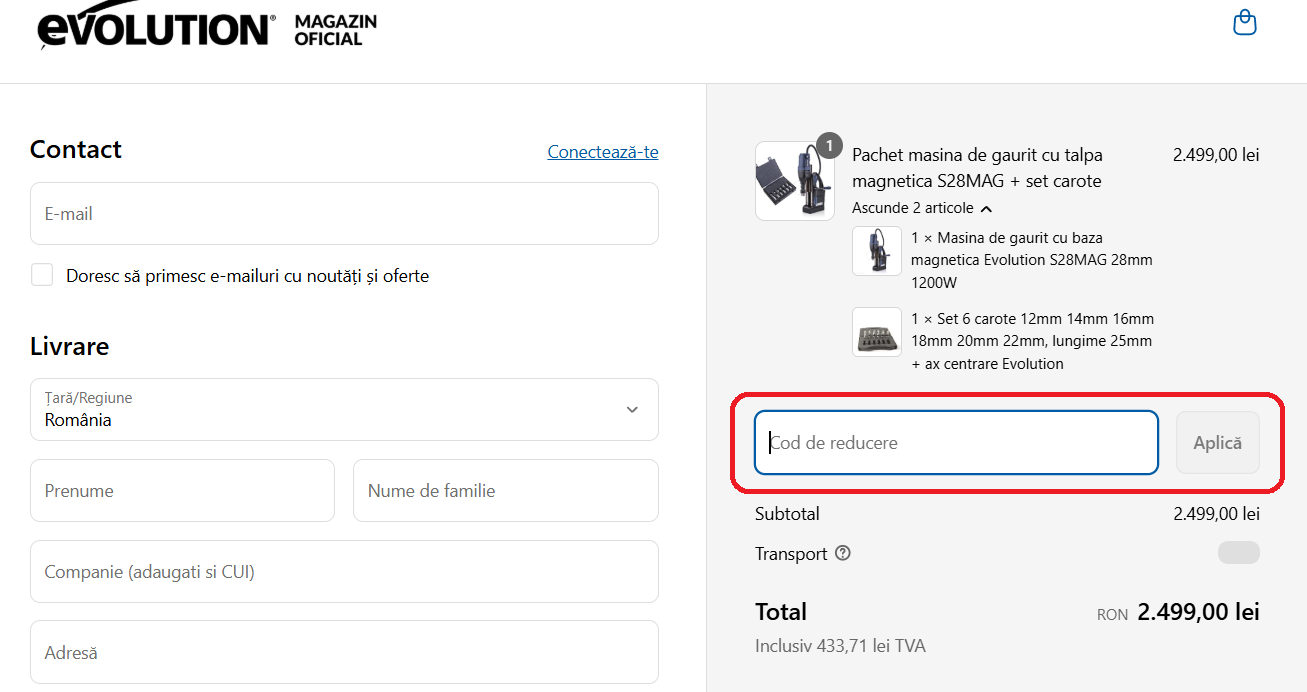Click the item quantity badge showing 1
The width and height of the screenshot is (1307, 692).
pyautogui.click(x=829, y=145)
